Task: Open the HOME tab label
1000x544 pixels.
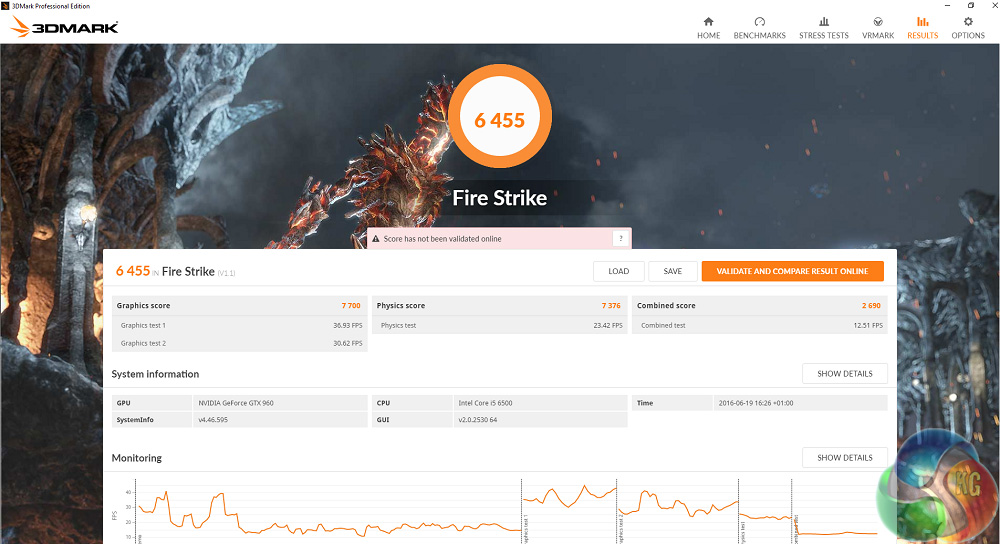Action: (709, 36)
